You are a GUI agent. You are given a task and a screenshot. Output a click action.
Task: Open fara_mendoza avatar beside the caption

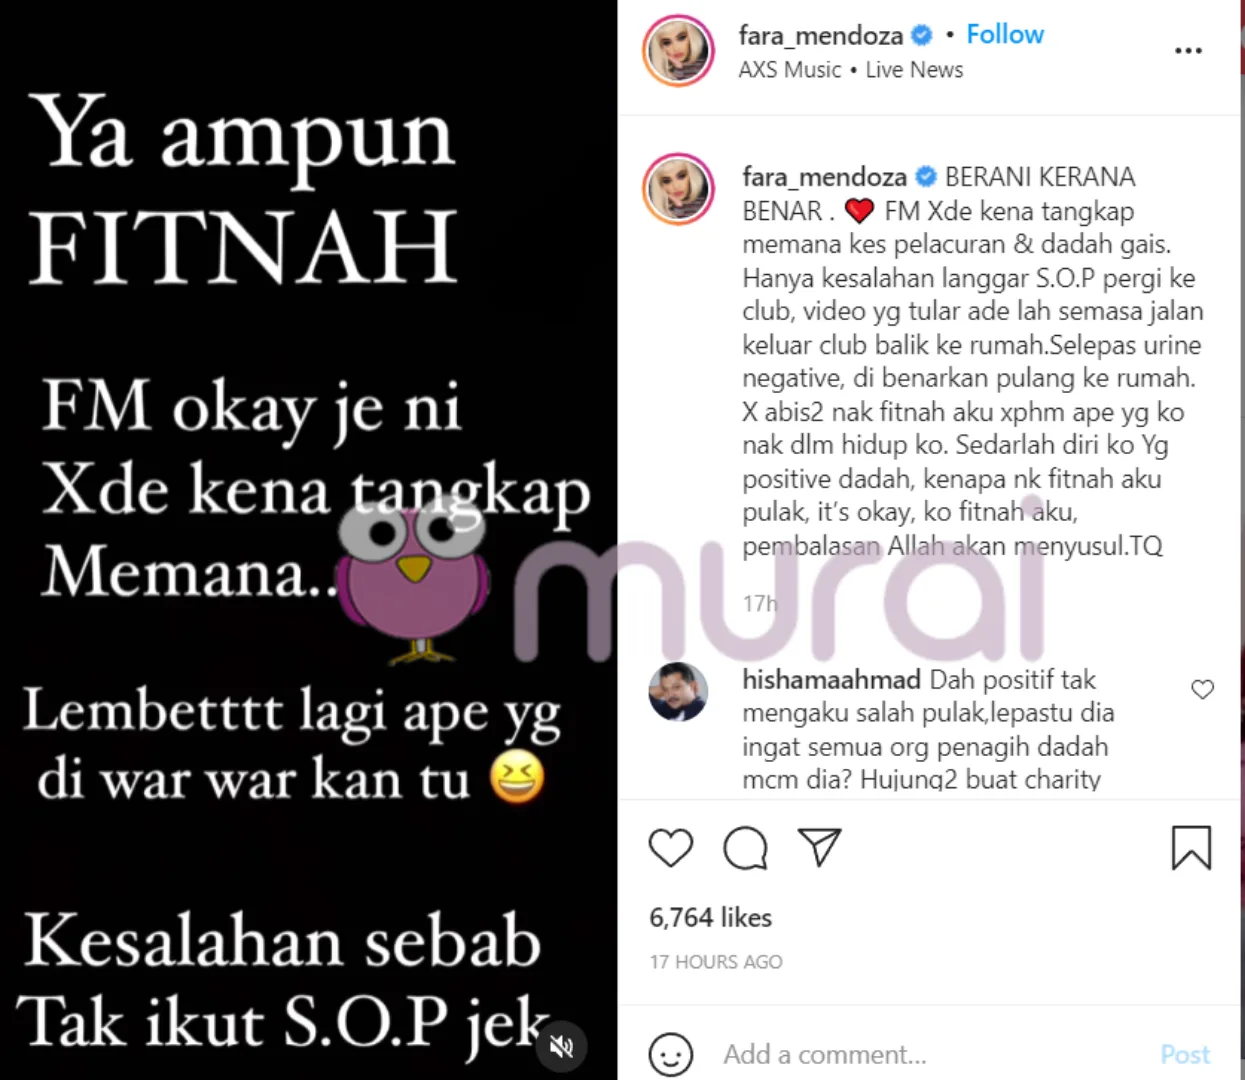(x=679, y=189)
